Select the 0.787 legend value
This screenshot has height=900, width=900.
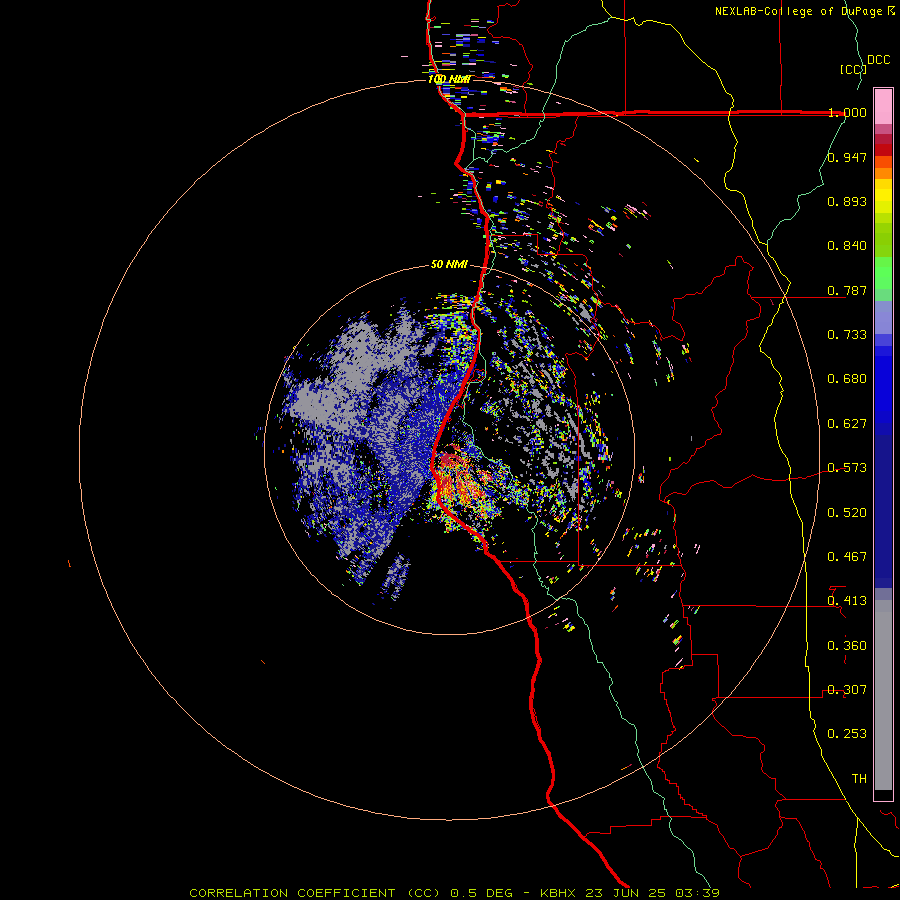point(847,290)
